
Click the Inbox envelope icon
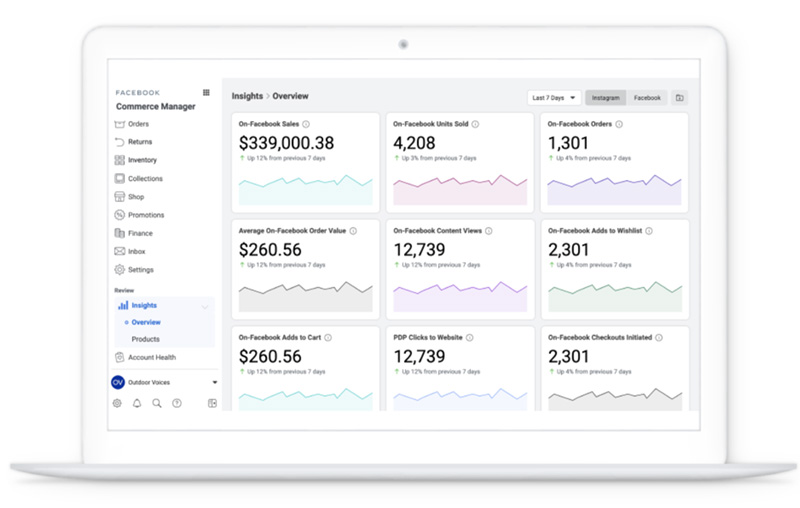119,251
